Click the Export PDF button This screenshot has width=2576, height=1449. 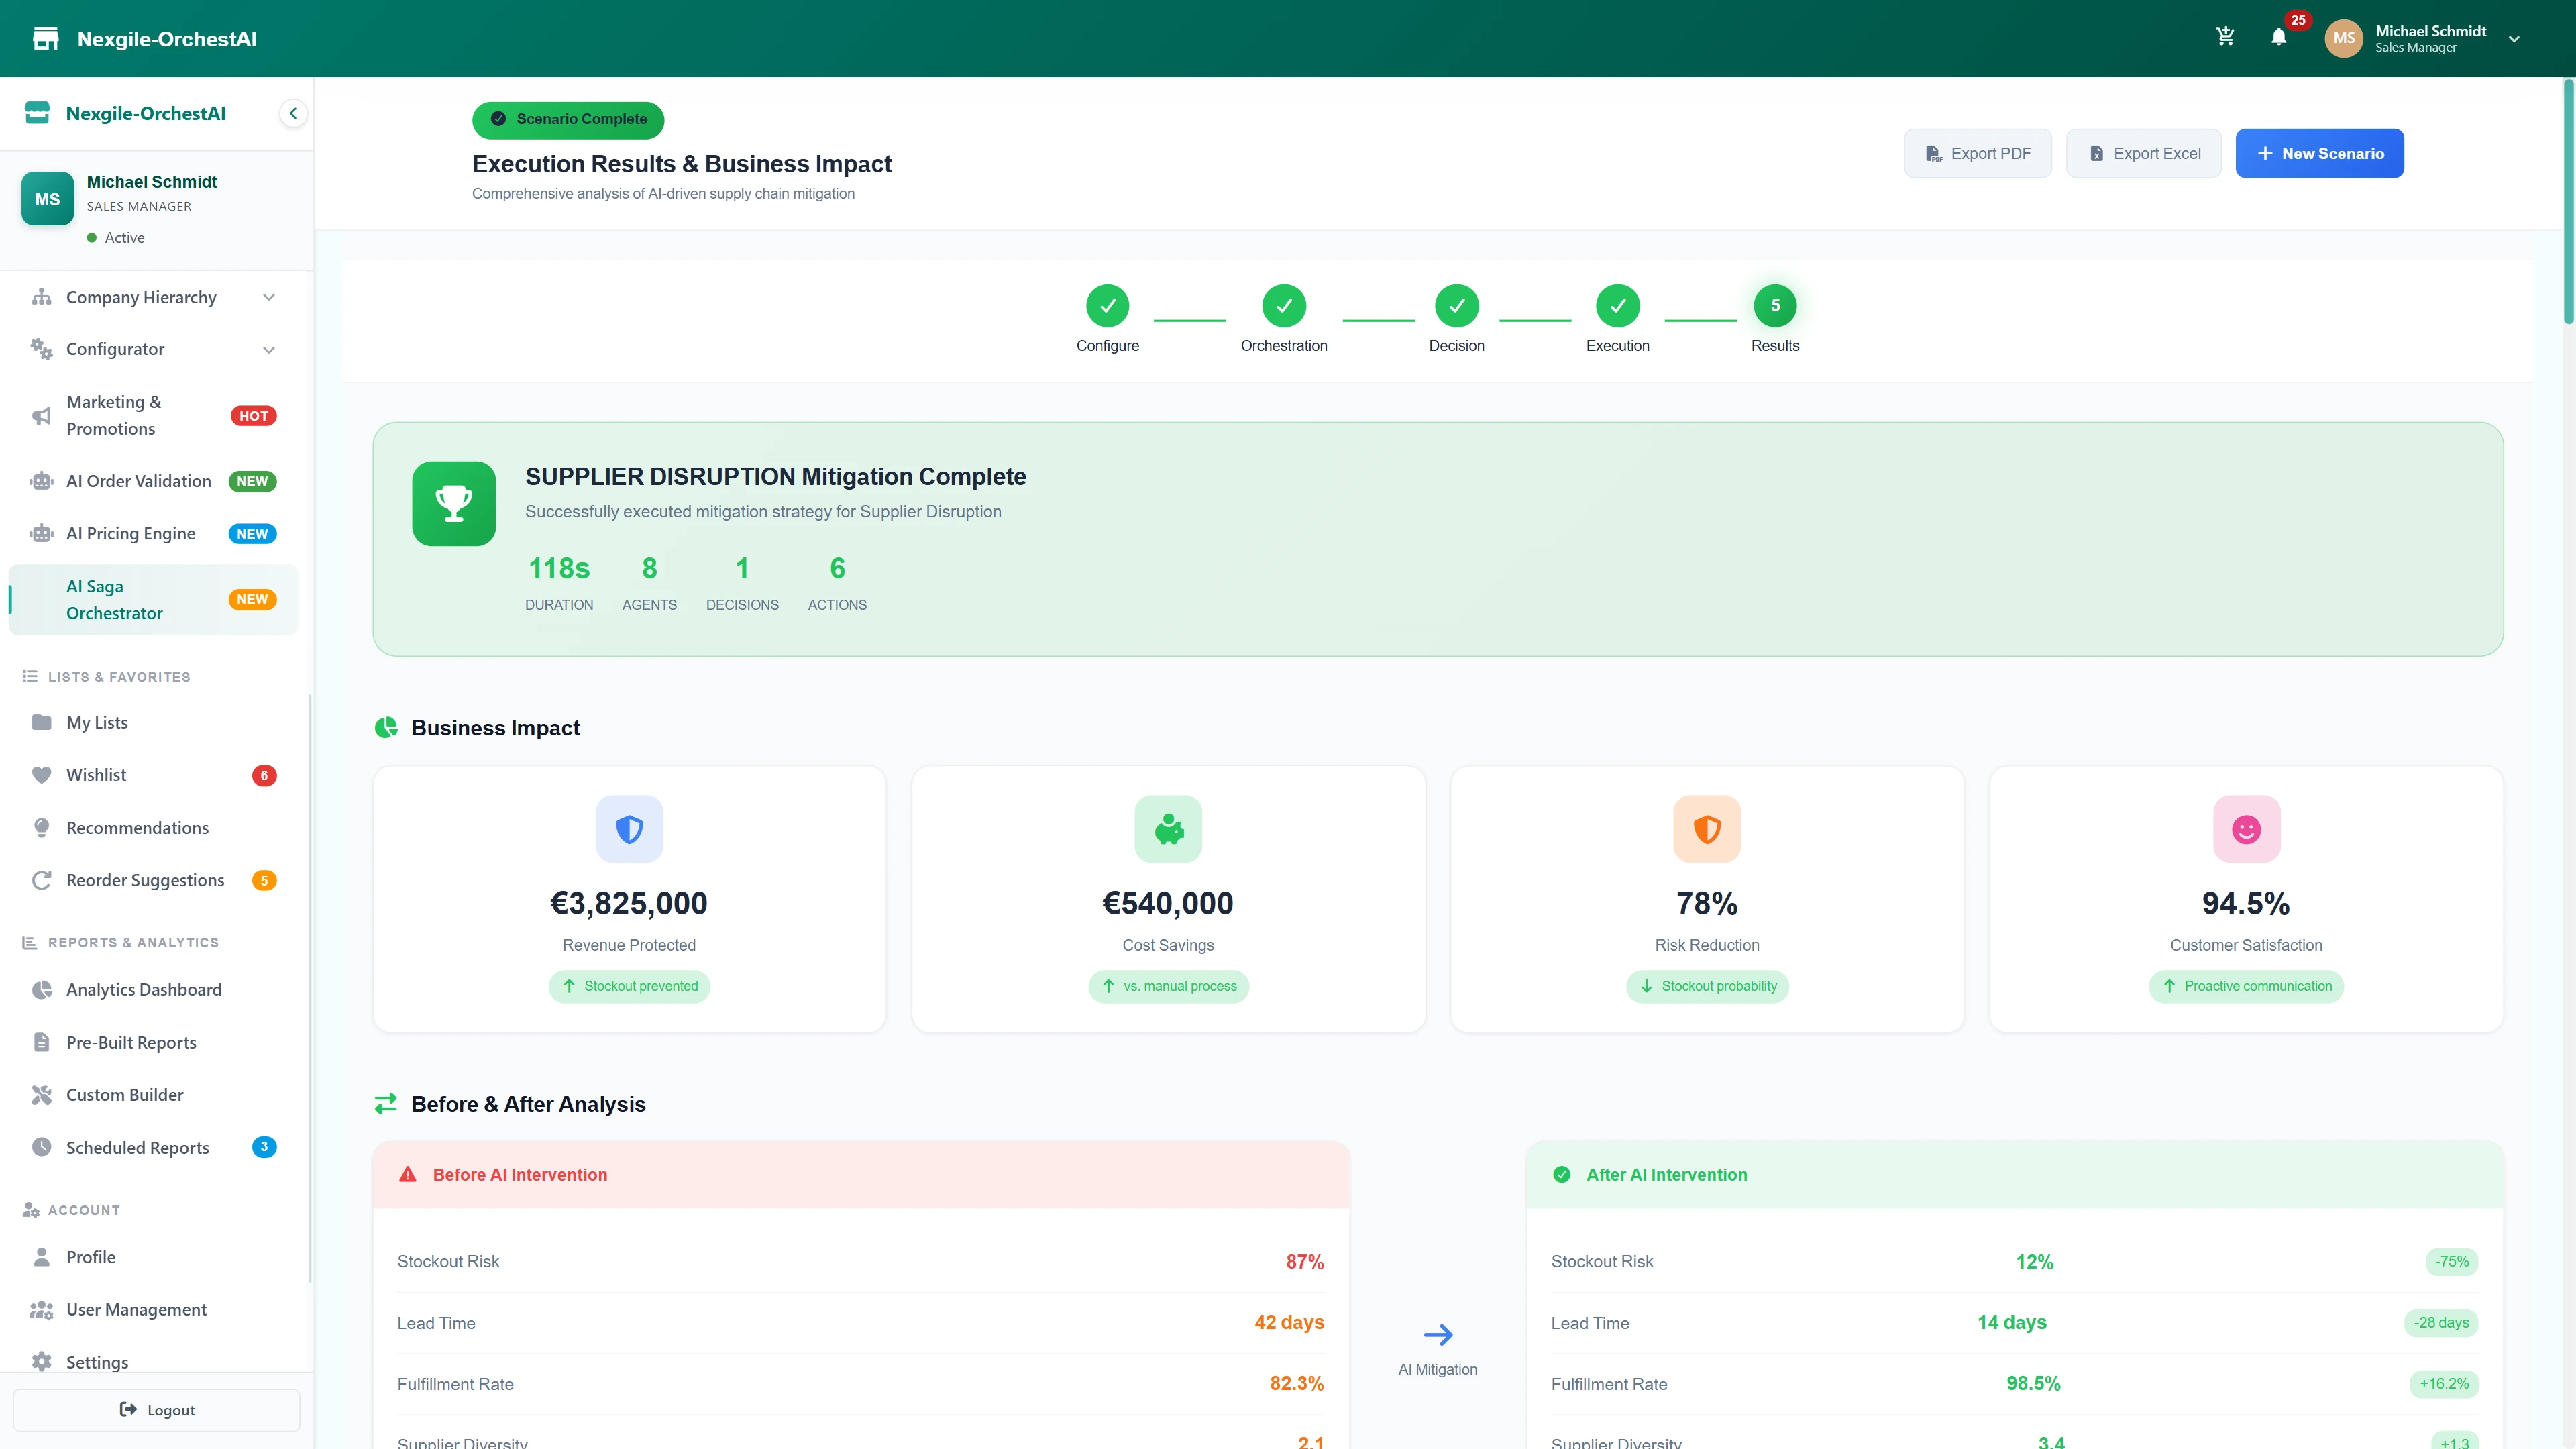coord(1978,153)
